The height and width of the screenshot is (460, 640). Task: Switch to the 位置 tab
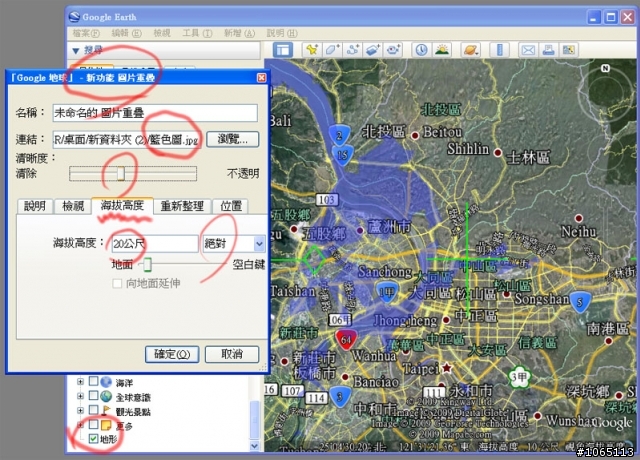click(x=231, y=206)
